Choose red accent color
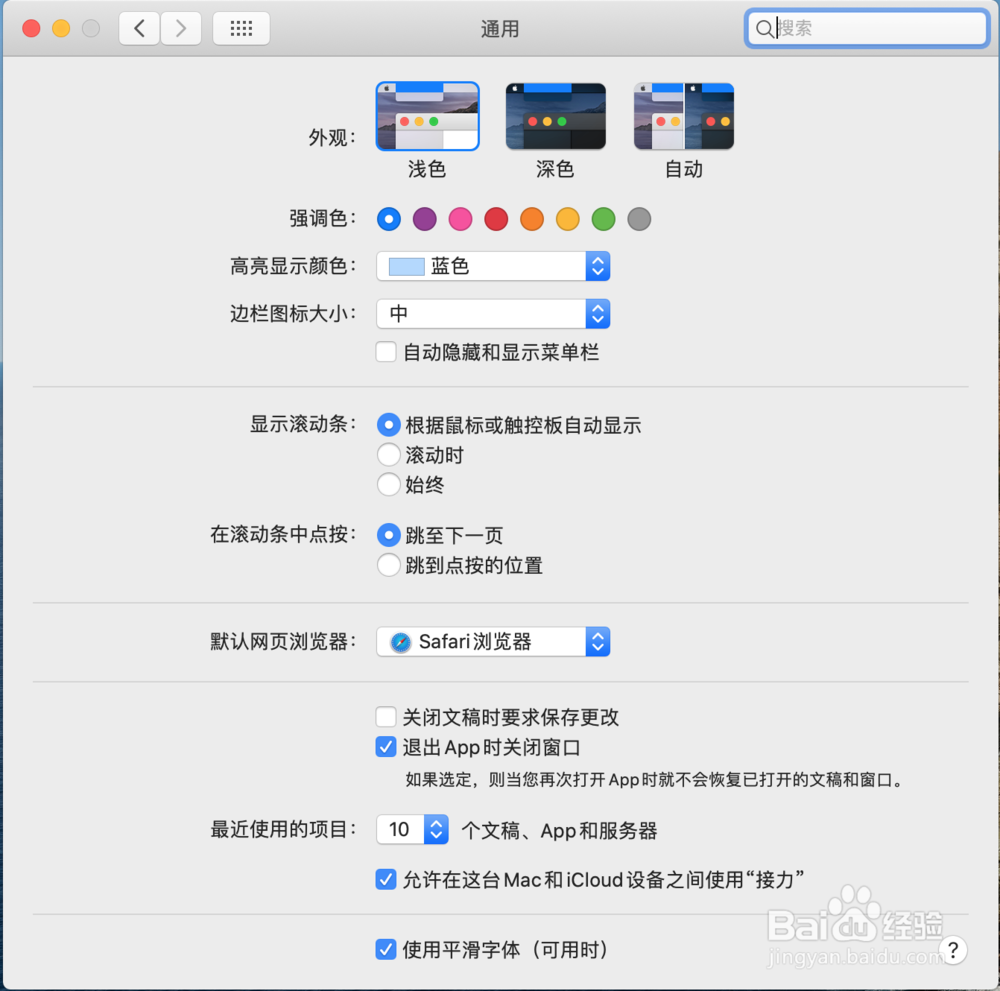Image resolution: width=1000 pixels, height=991 pixels. 496,219
